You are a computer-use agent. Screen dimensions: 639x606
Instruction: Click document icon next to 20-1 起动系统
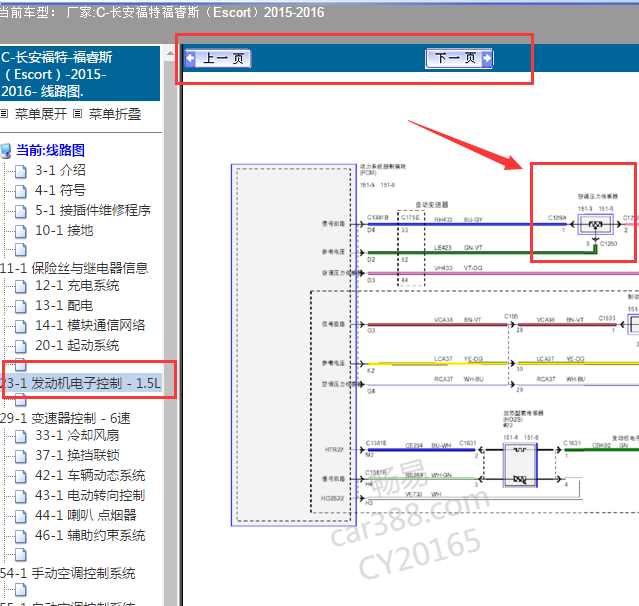pyautogui.click(x=21, y=346)
